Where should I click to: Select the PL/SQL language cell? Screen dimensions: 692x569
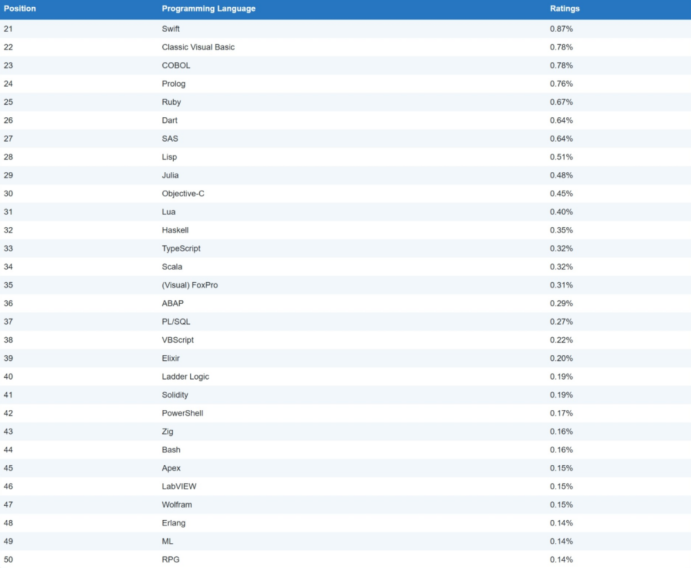[x=178, y=322]
